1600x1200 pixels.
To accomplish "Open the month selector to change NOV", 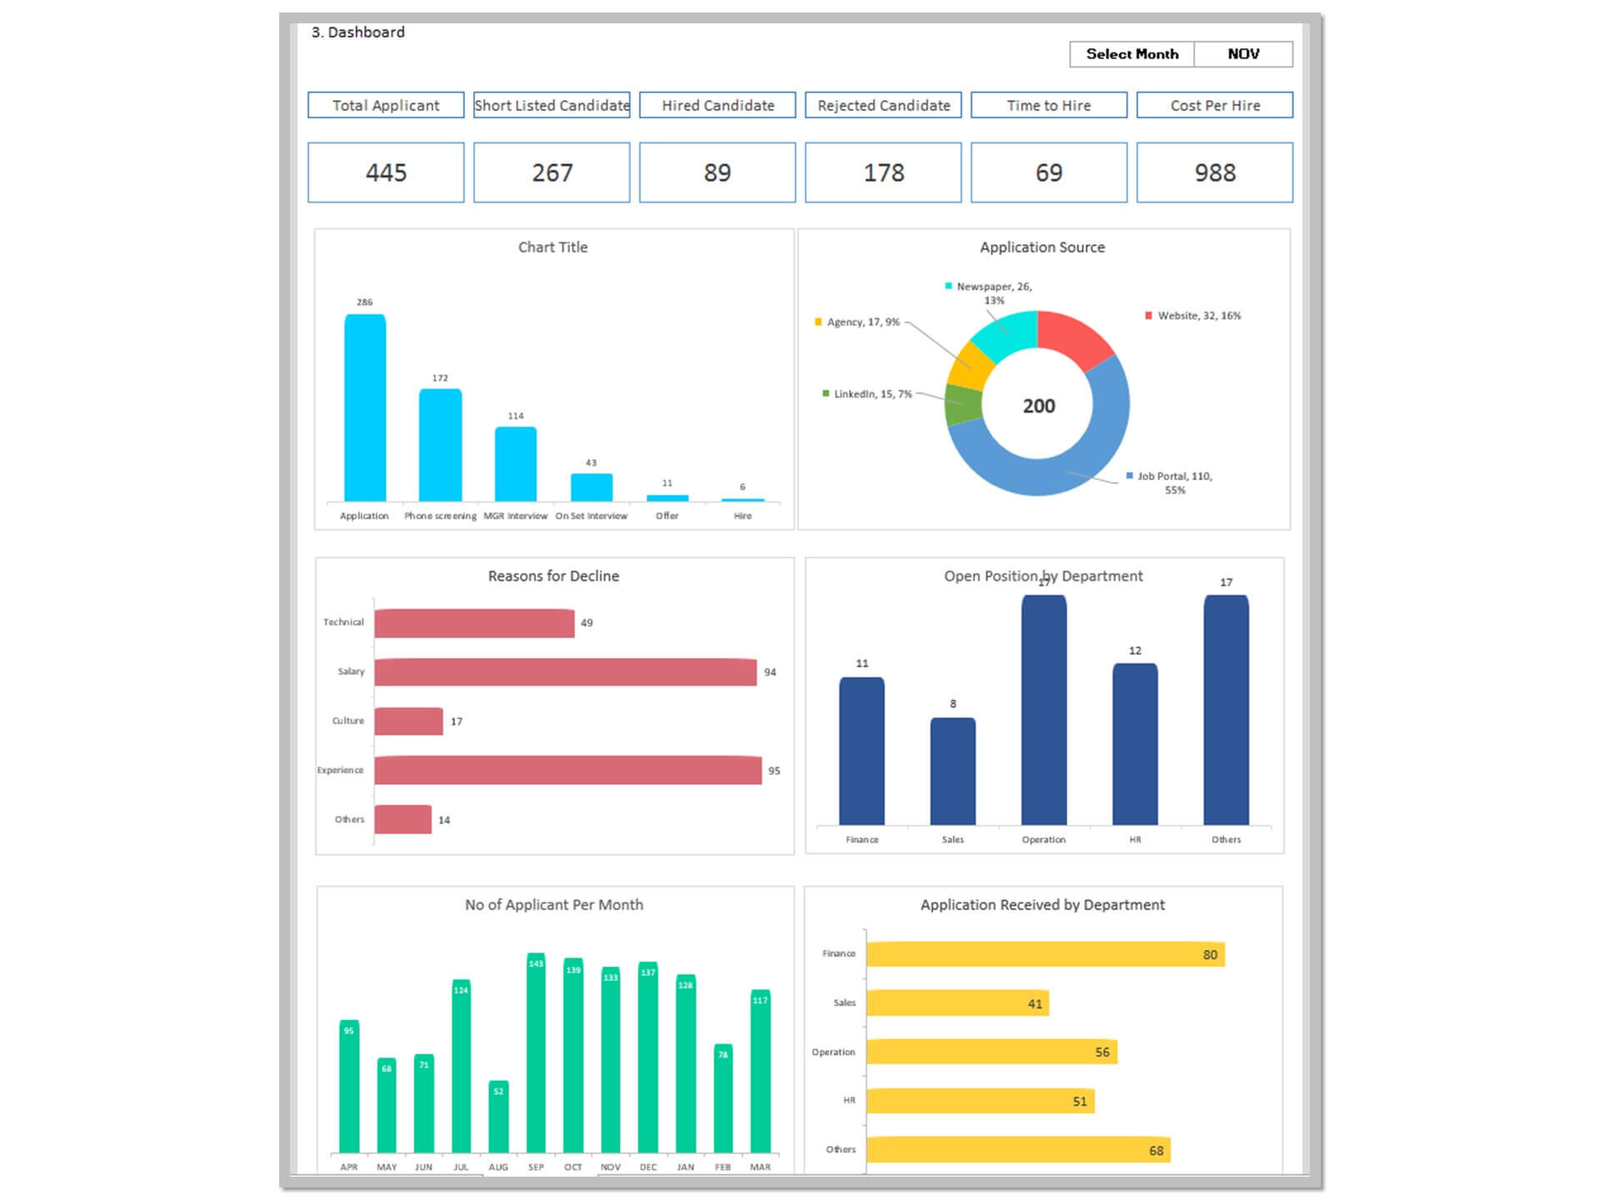I will [1243, 54].
